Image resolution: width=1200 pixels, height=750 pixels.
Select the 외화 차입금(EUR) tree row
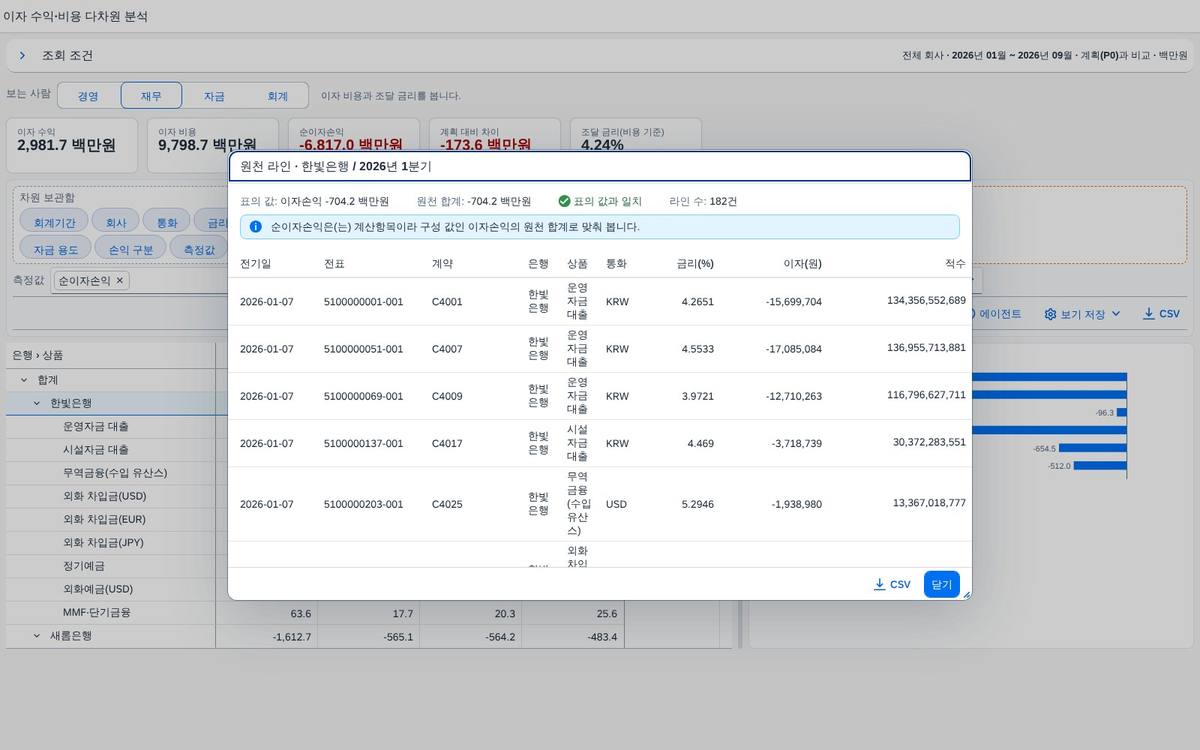pos(110,519)
